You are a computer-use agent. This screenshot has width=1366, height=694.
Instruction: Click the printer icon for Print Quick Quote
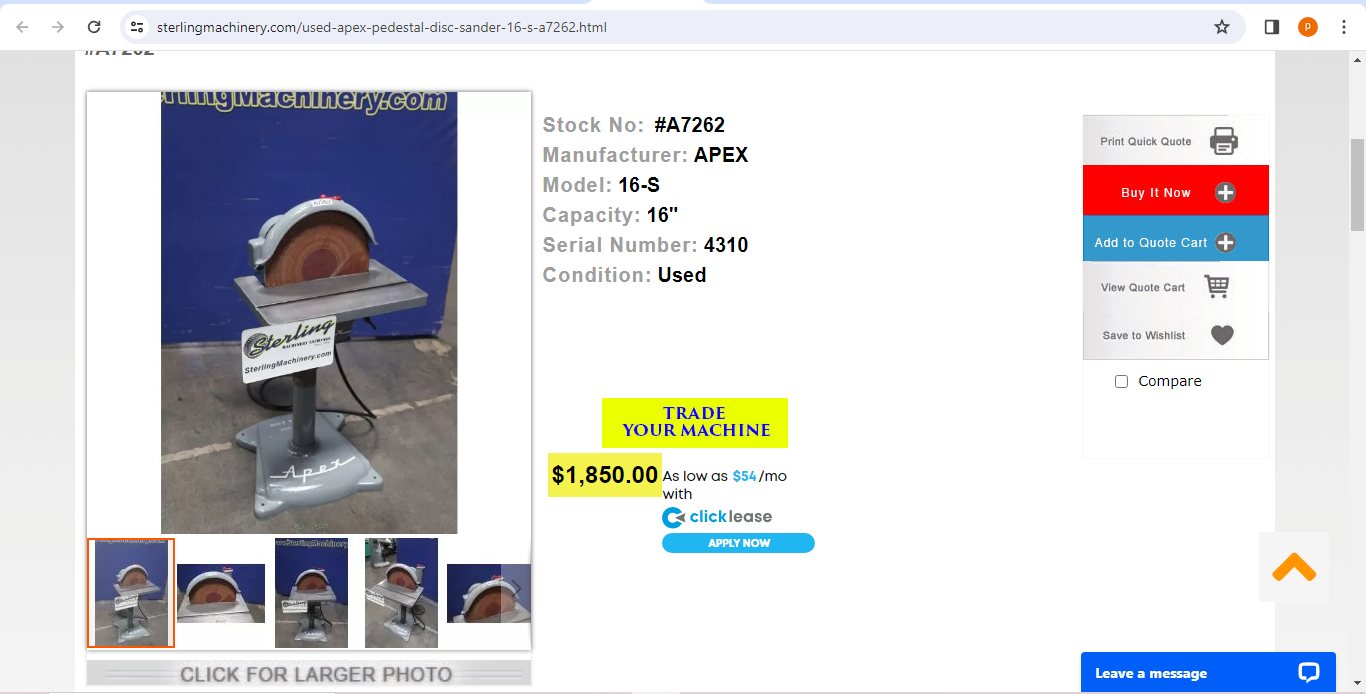pos(1224,141)
